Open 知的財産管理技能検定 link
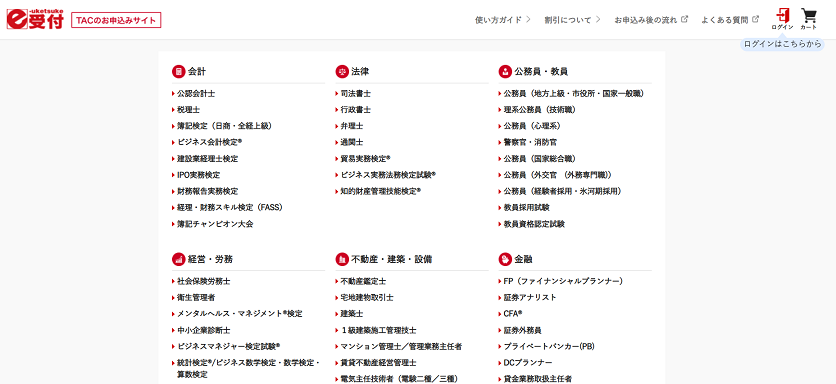 coord(381,191)
